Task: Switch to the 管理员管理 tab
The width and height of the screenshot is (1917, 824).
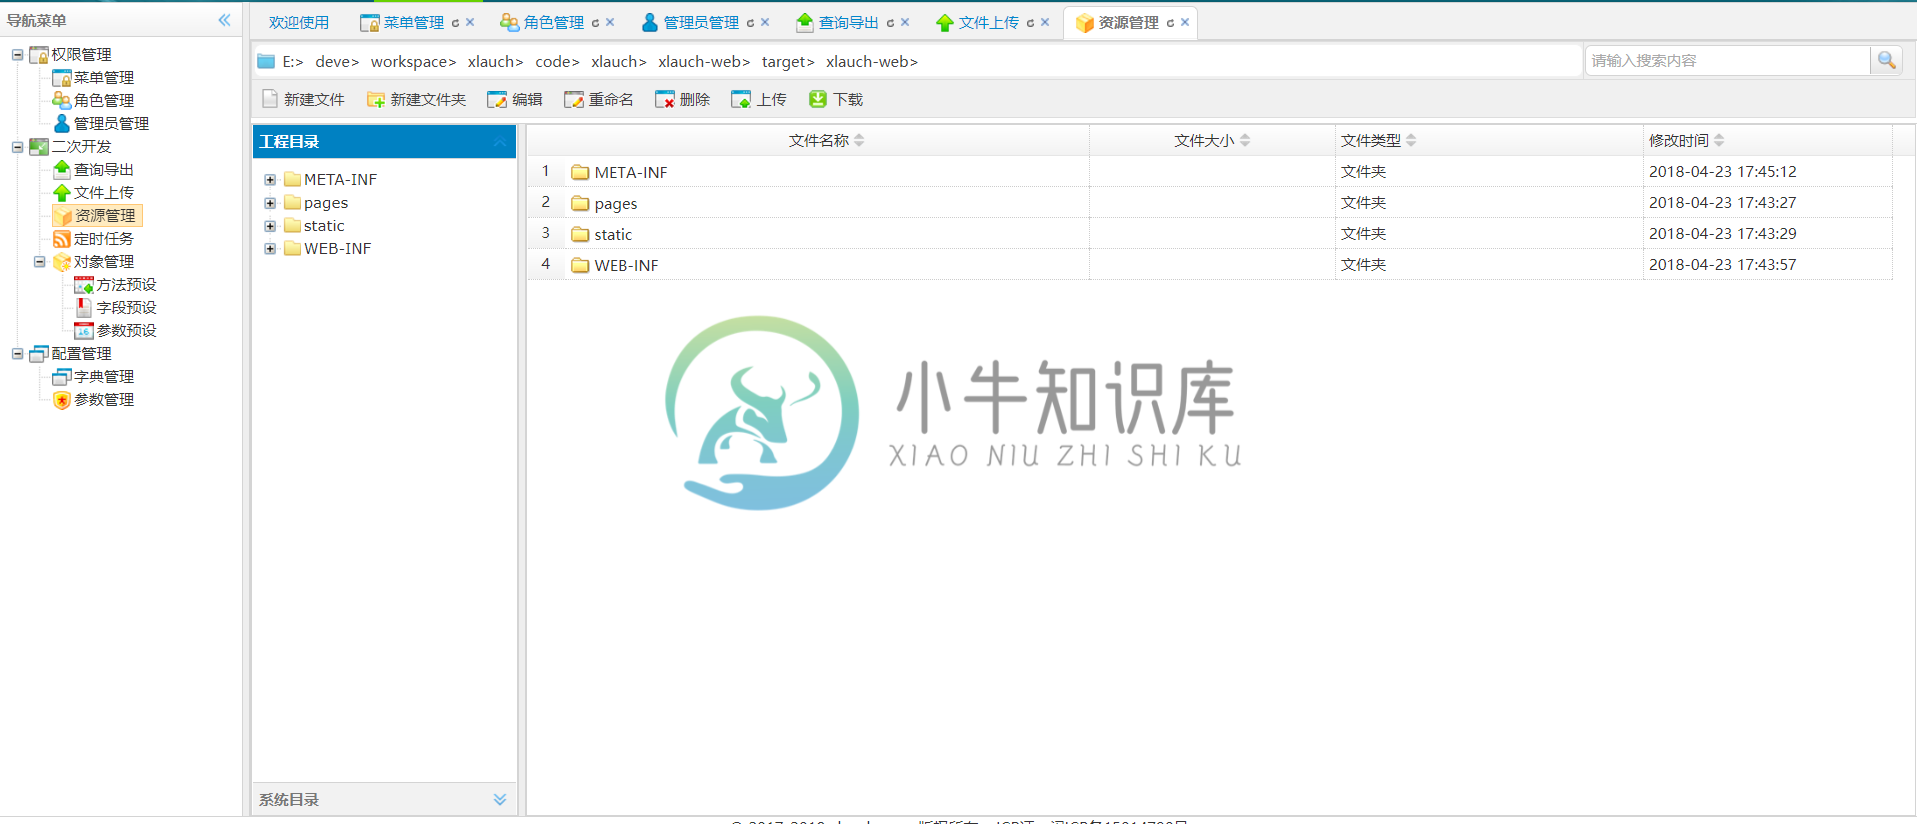Action: pos(701,22)
